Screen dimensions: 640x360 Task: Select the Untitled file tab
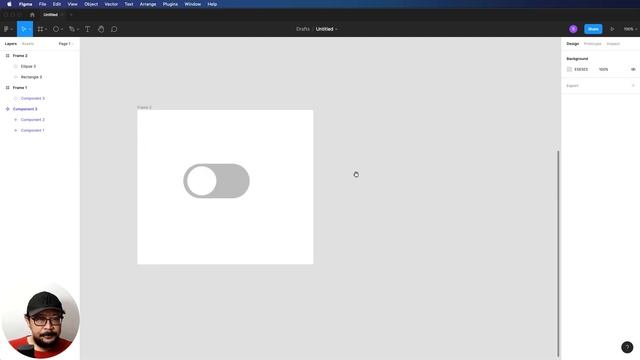[x=51, y=15]
